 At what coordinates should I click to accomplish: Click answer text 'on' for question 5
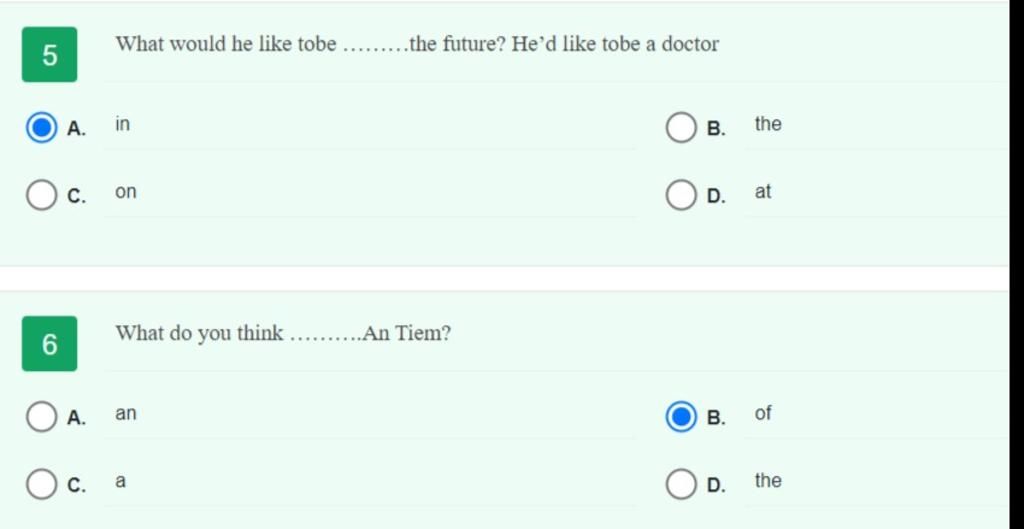coord(126,192)
